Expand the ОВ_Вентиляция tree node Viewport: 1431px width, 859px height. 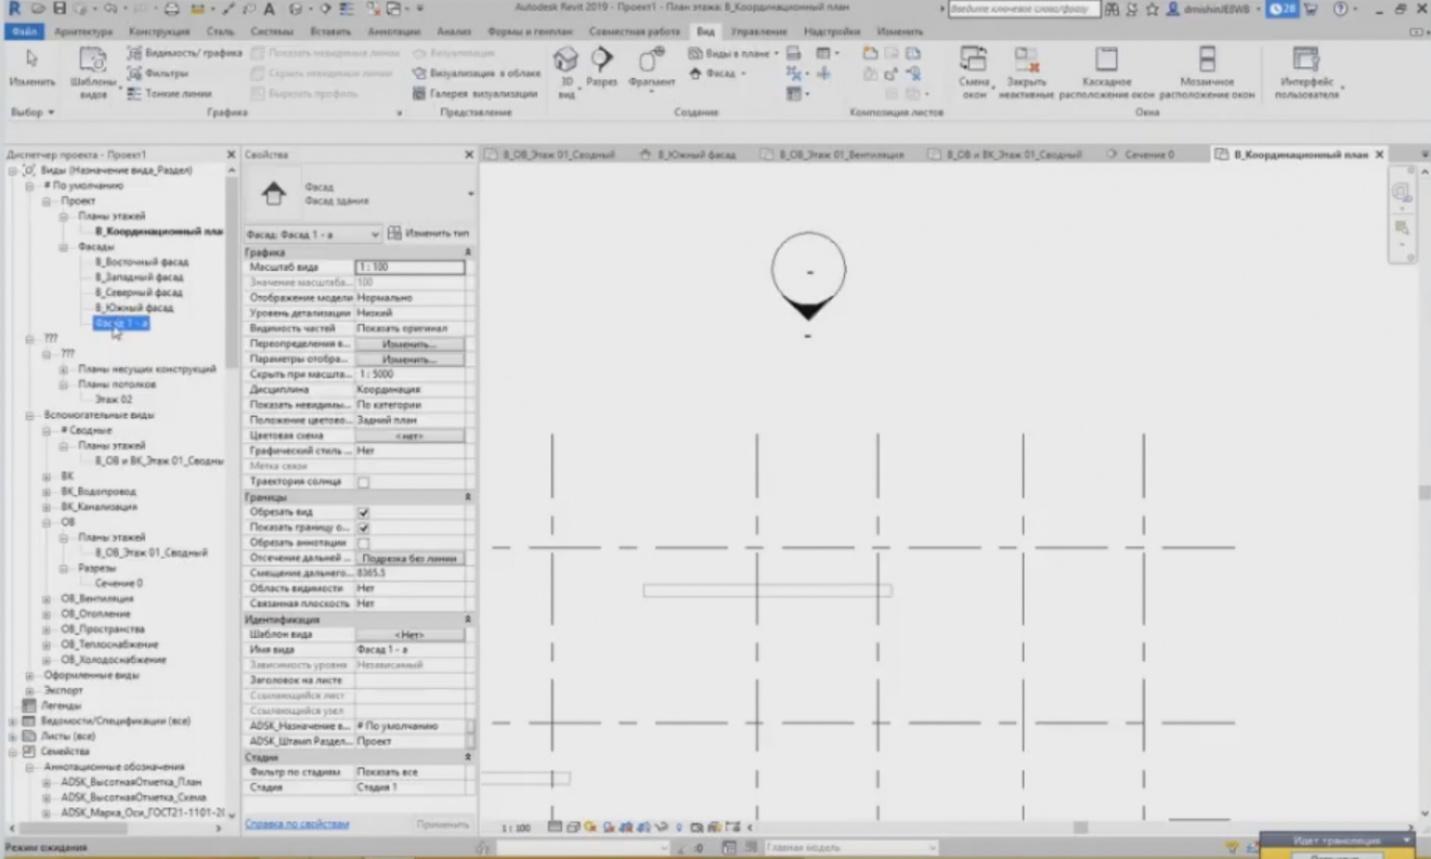coord(47,599)
